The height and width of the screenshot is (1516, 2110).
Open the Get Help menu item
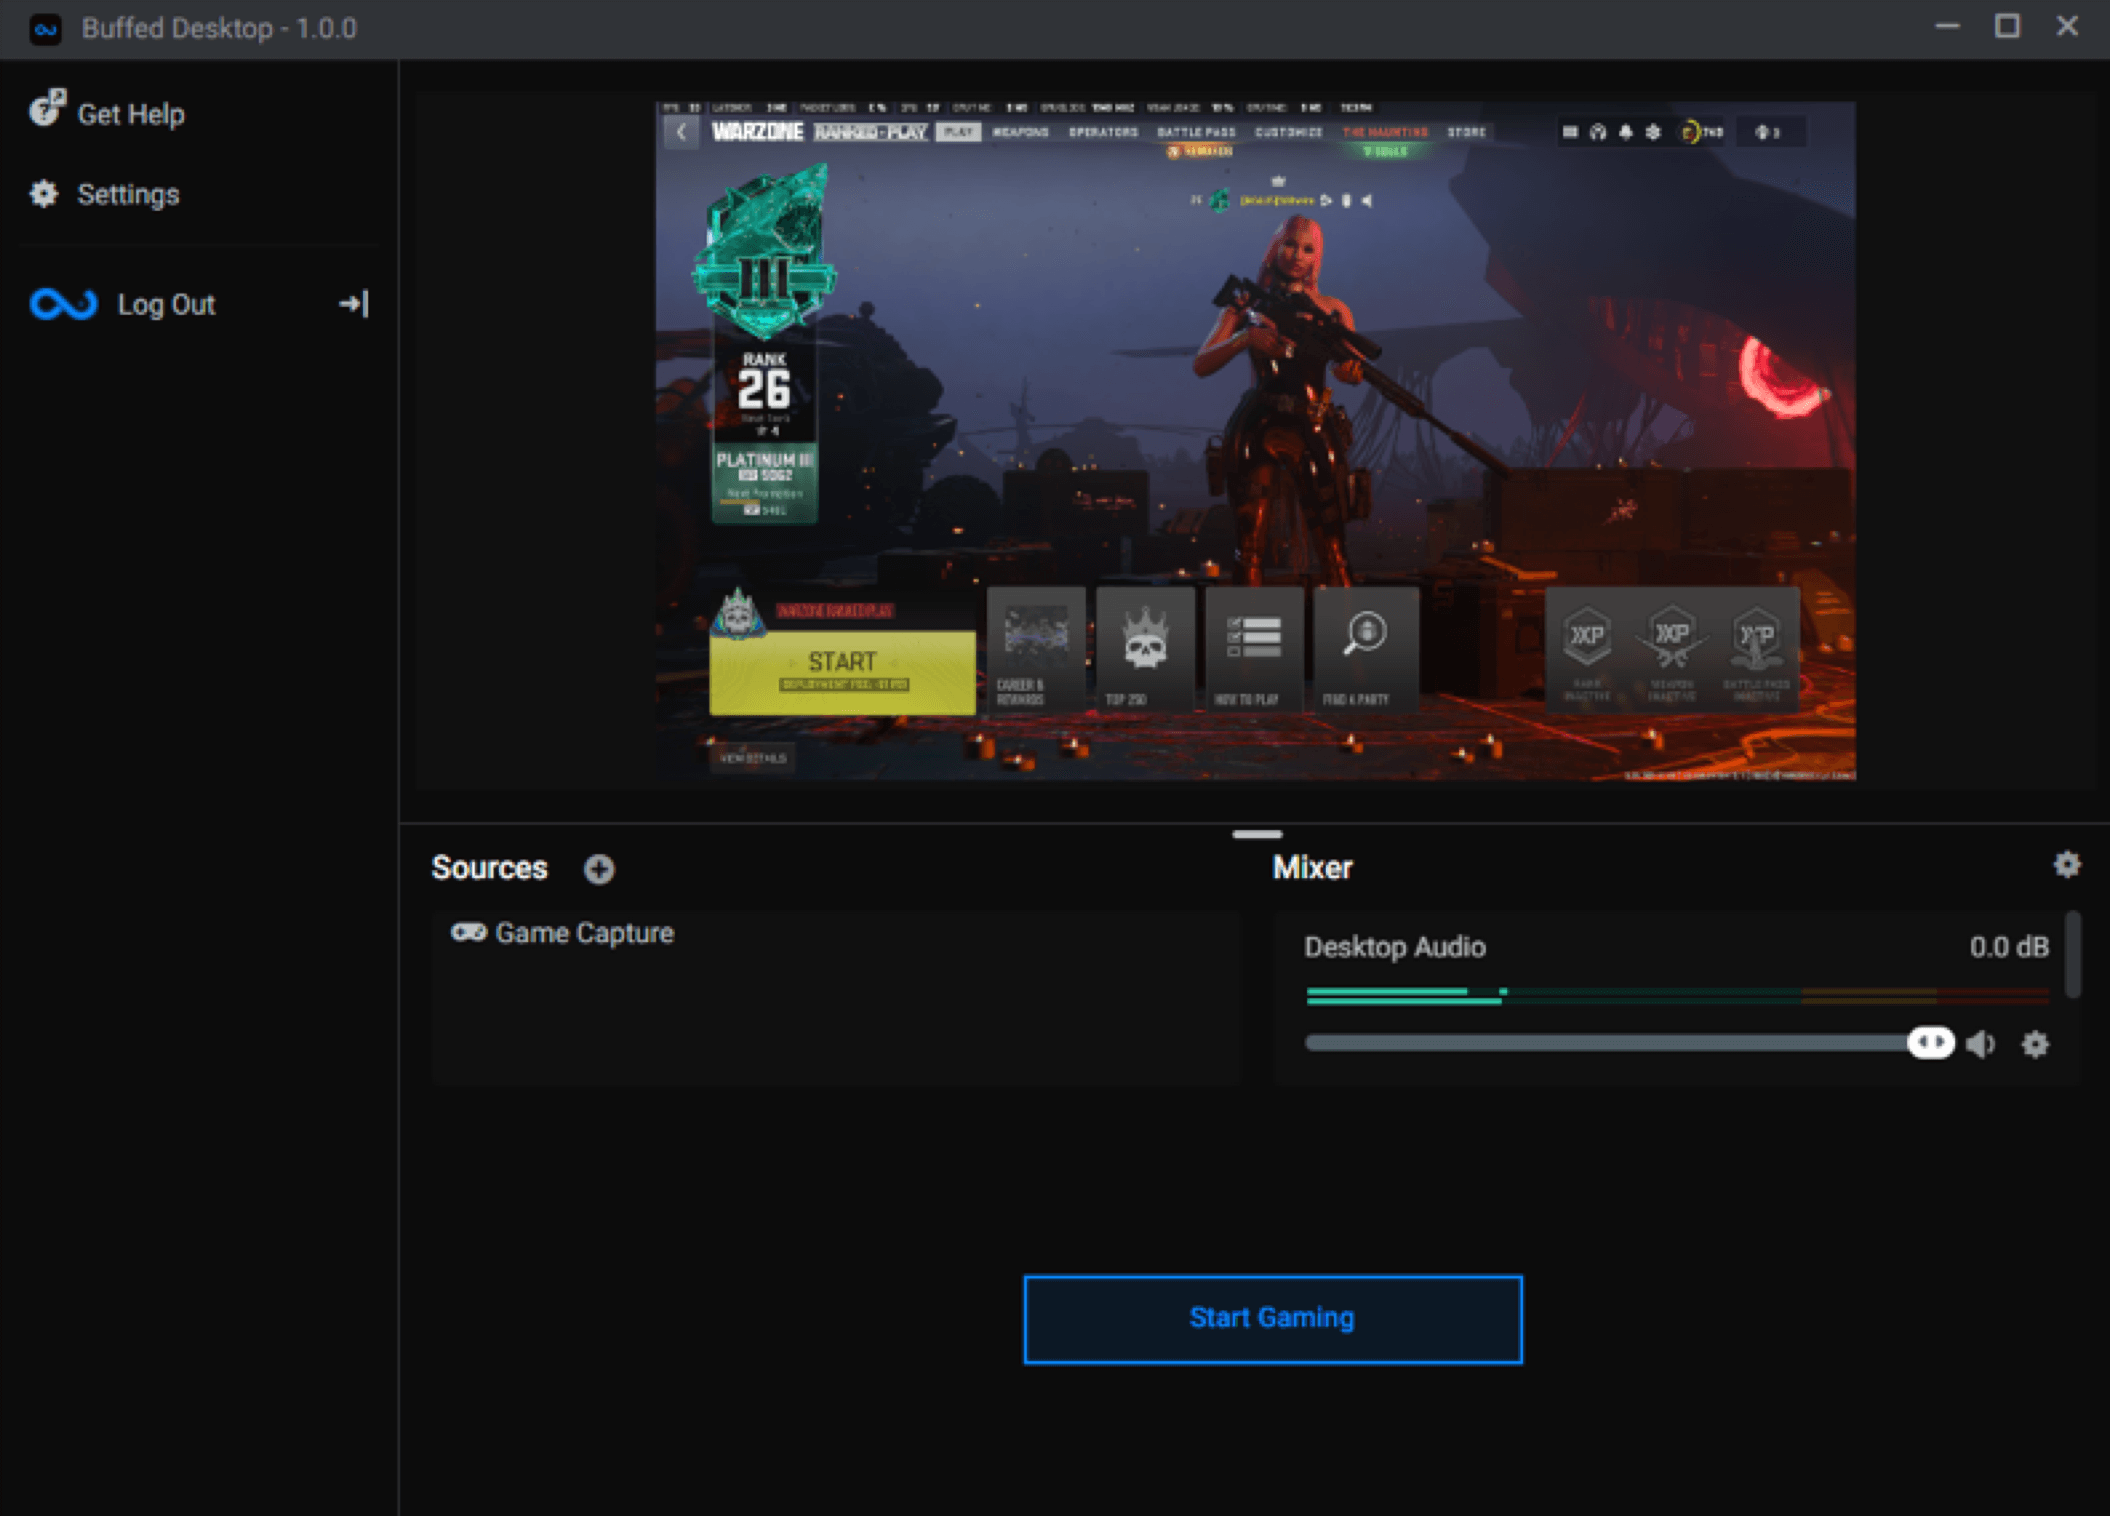click(107, 113)
